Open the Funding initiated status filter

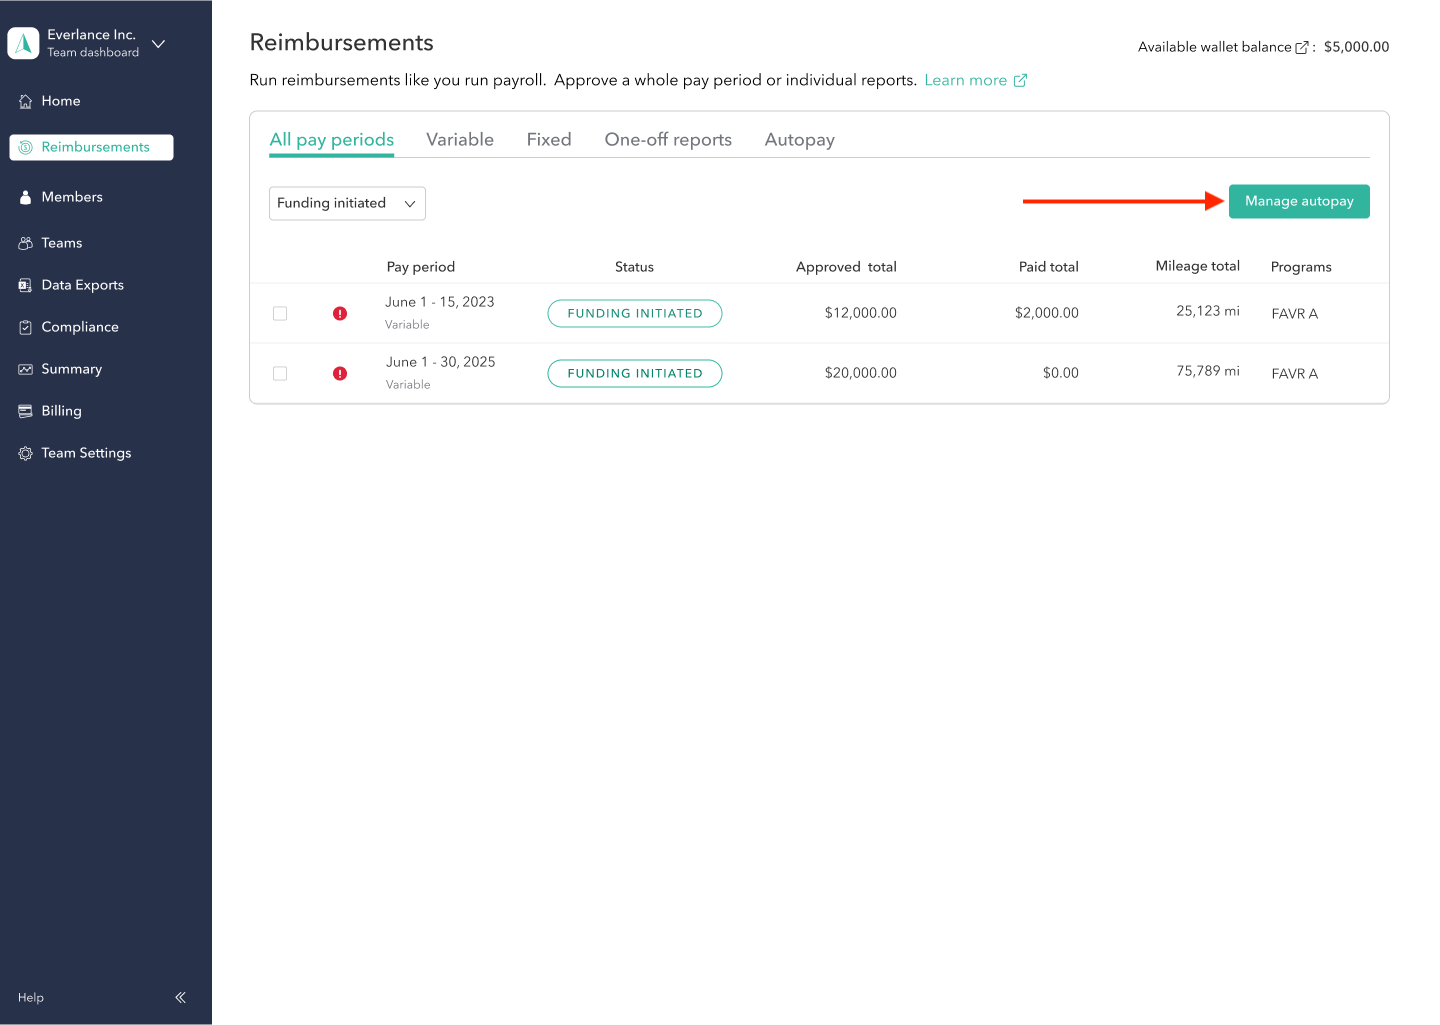[x=347, y=203]
